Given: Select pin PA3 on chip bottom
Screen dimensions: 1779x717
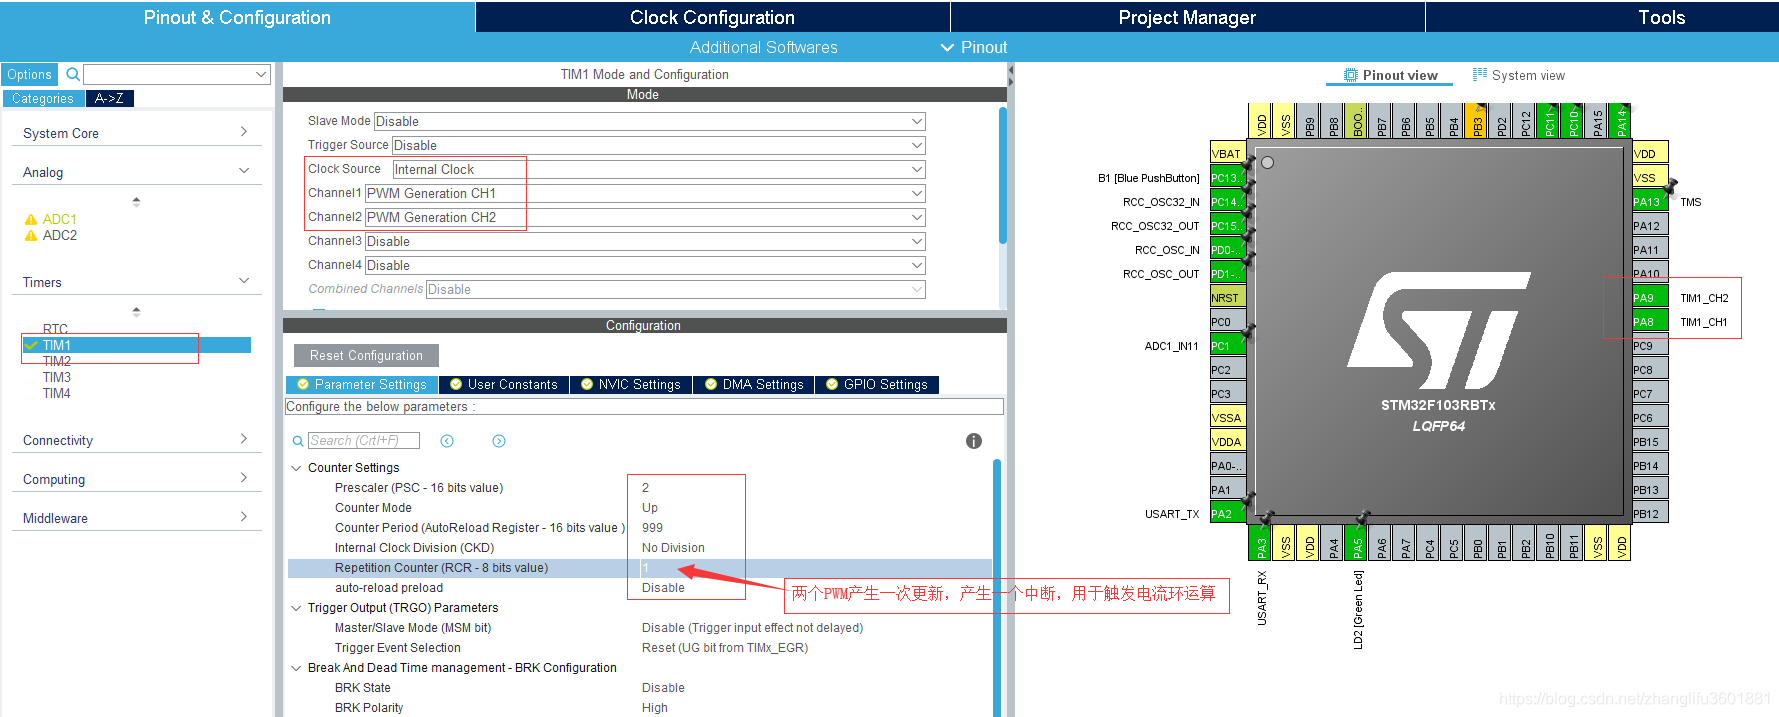Looking at the screenshot, I should (x=1262, y=543).
